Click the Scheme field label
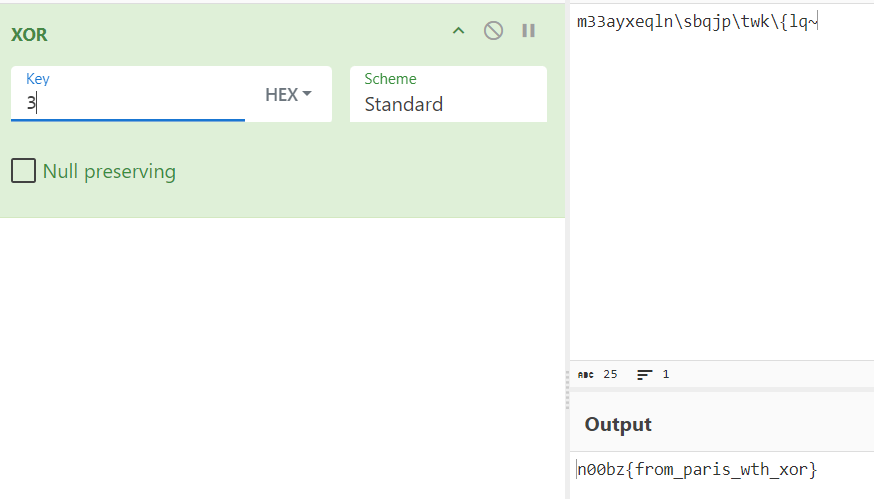The width and height of the screenshot is (874, 499). click(x=390, y=79)
